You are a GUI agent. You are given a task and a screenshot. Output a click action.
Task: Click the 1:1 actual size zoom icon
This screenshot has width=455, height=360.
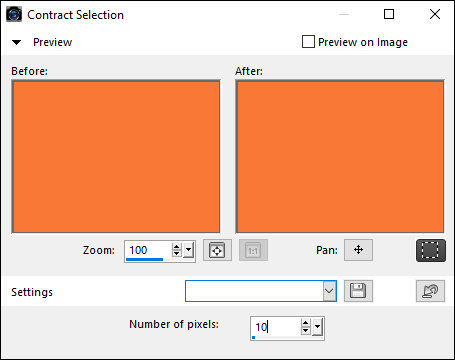pos(253,250)
